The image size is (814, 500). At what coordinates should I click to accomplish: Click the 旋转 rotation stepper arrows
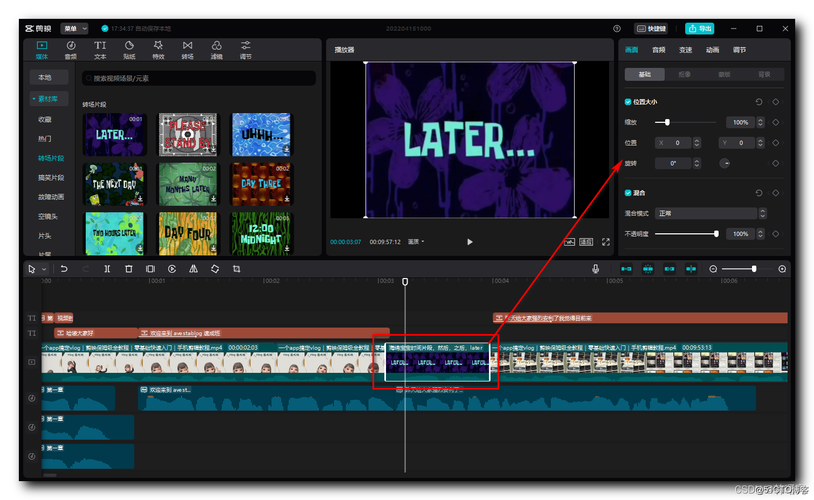[697, 164]
